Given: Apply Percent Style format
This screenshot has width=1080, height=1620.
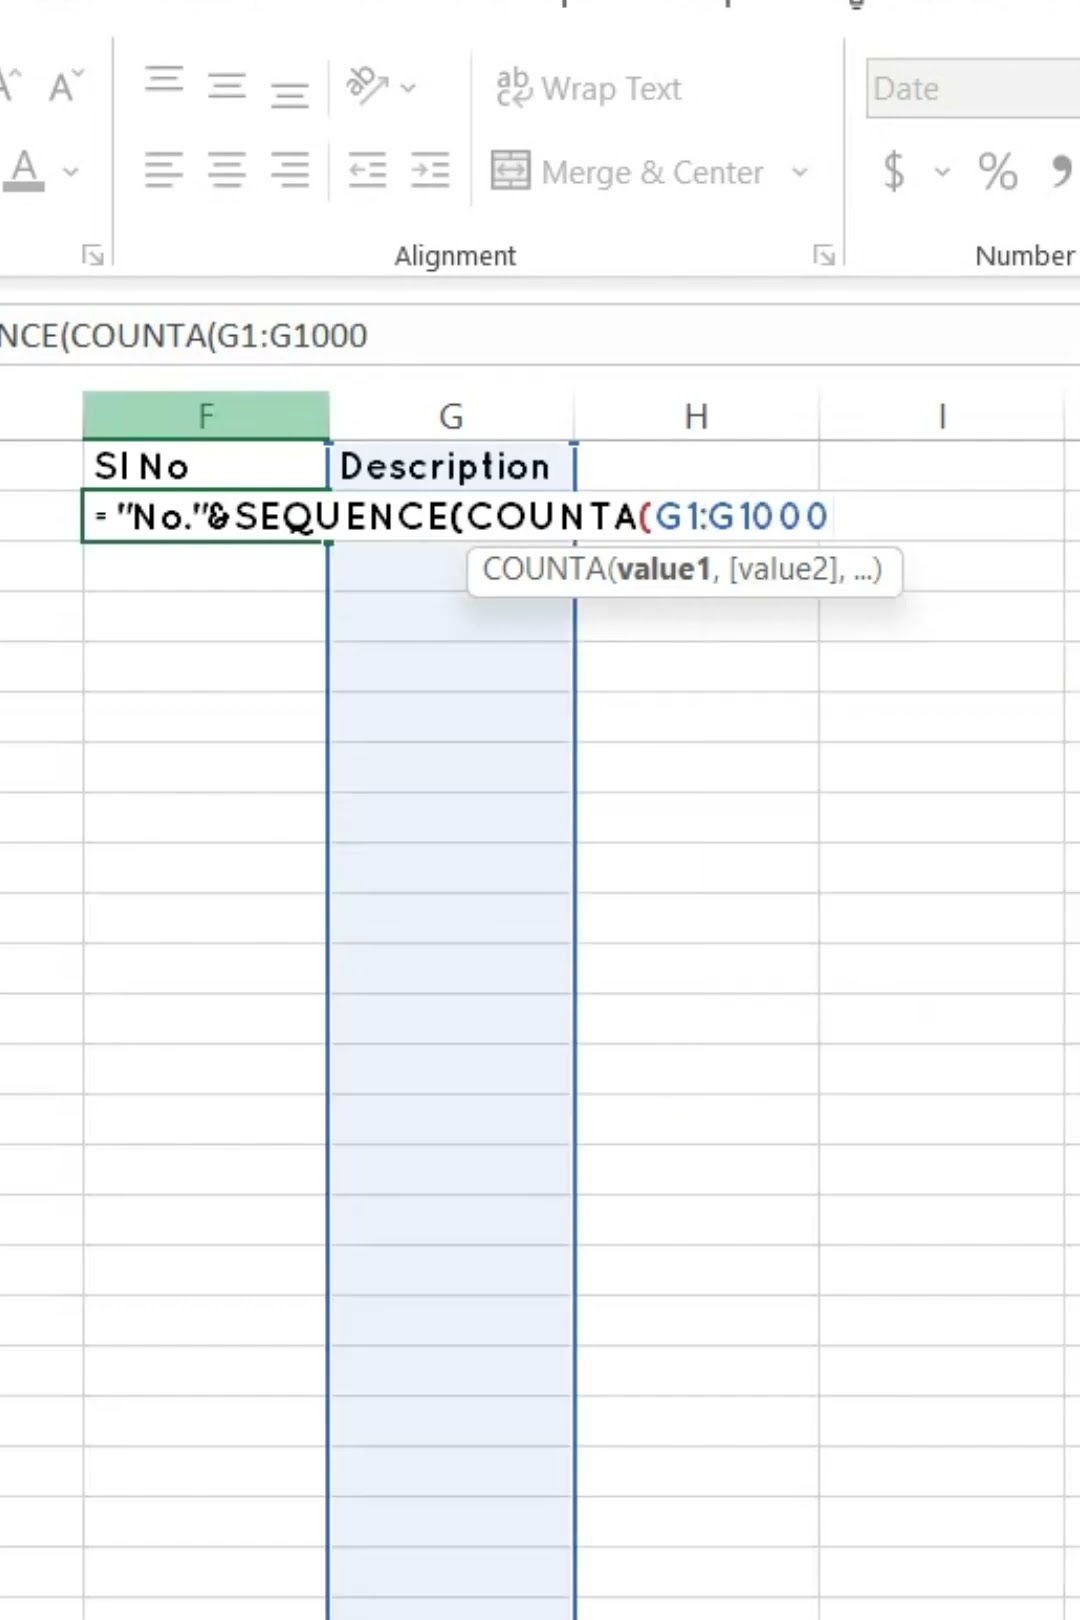Looking at the screenshot, I should [997, 171].
